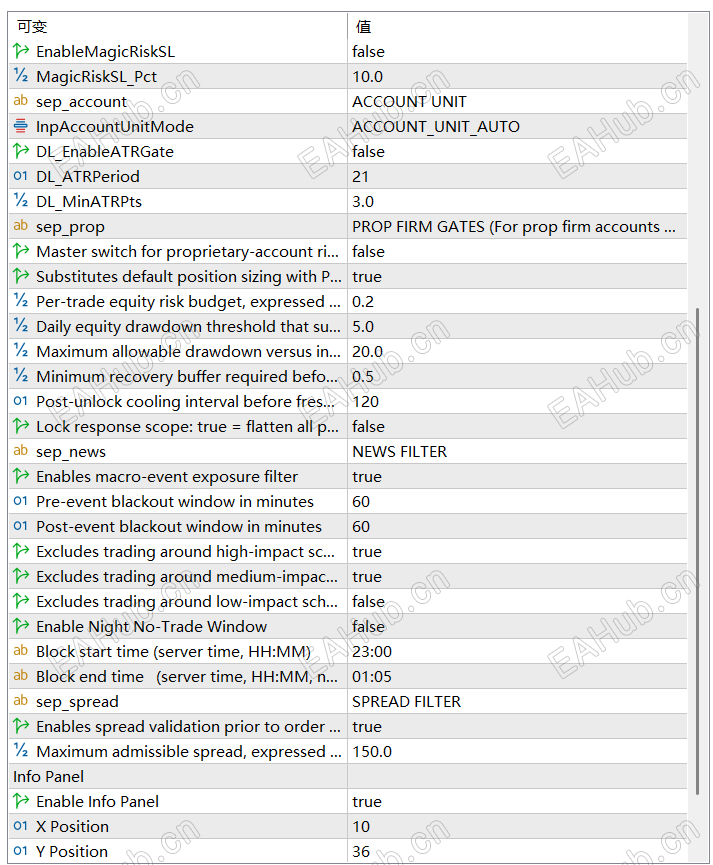Viewport: 713px width, 865px height.
Task: Click bool icon beside Lock response scope
Action: [x=21, y=426]
